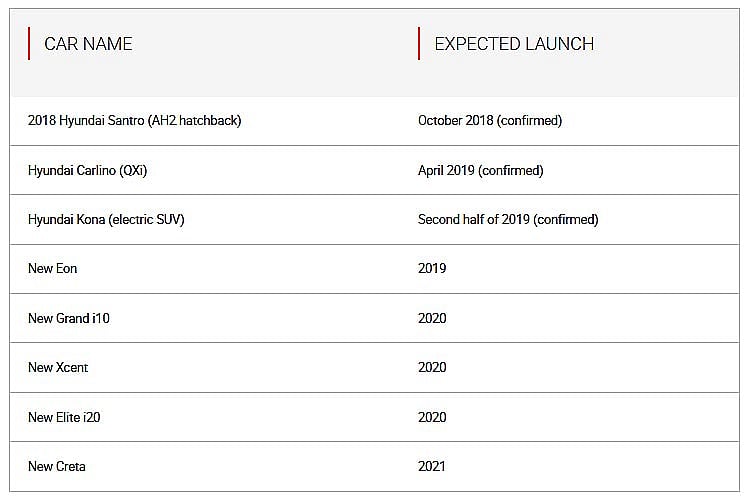Click the 2020 launch year for New Elite i20
This screenshot has height=501, width=749.
(432, 417)
